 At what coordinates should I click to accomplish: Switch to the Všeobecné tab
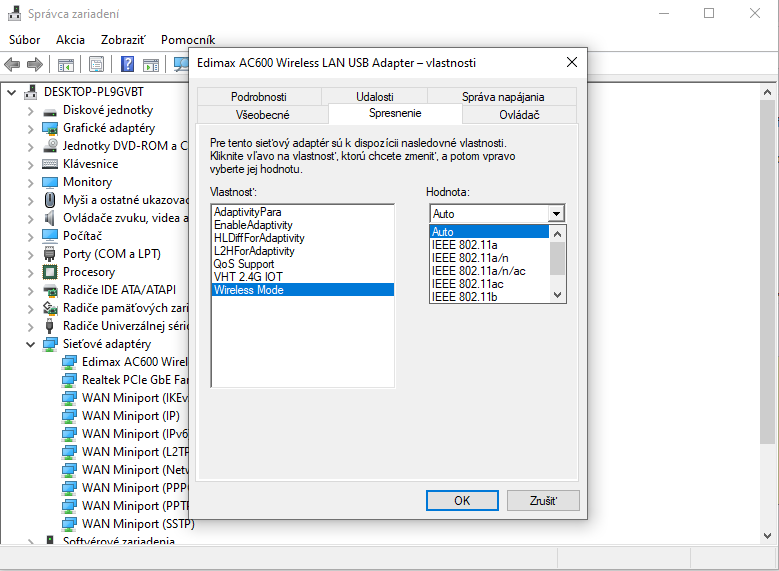[x=262, y=115]
